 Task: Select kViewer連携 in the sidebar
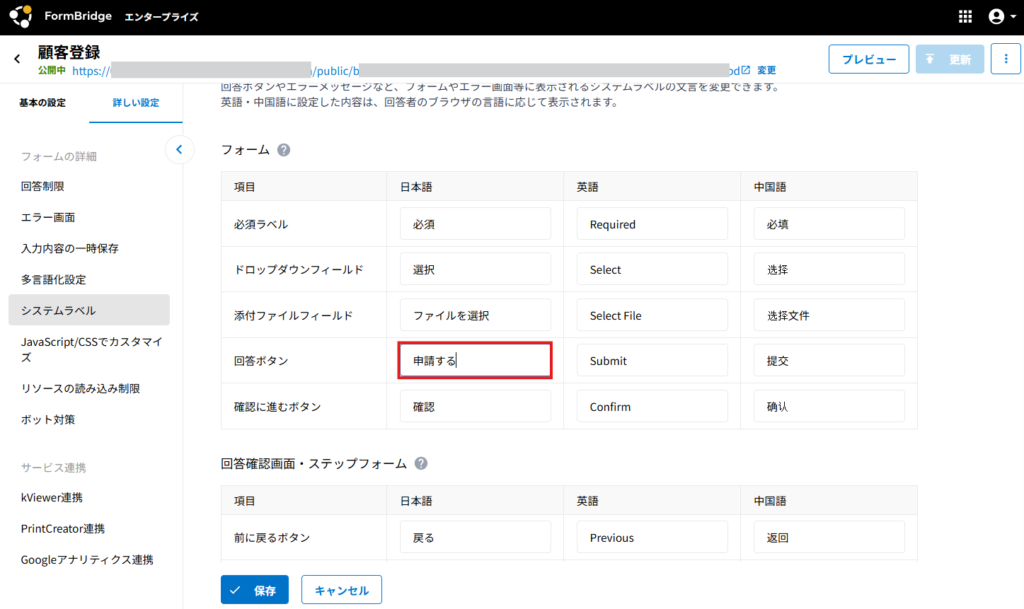[51, 497]
